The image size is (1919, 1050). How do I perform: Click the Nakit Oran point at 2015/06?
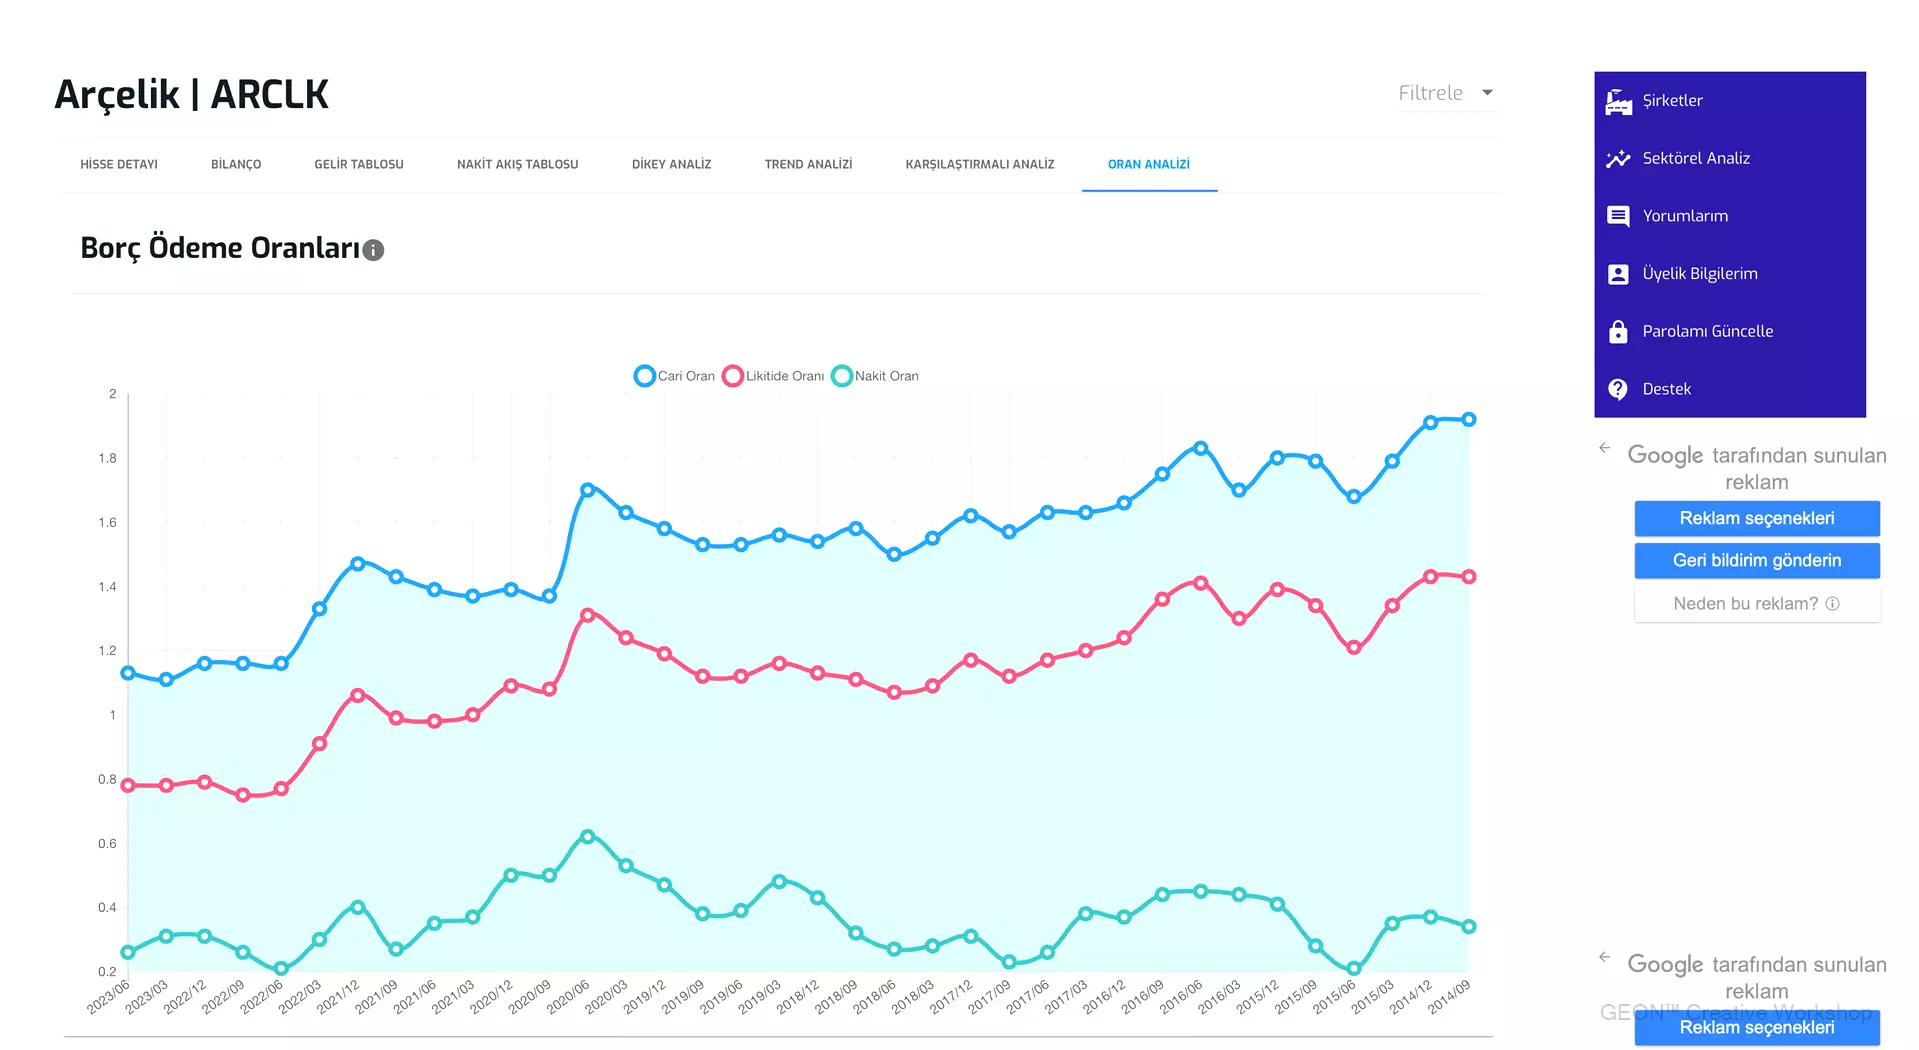coord(1353,968)
